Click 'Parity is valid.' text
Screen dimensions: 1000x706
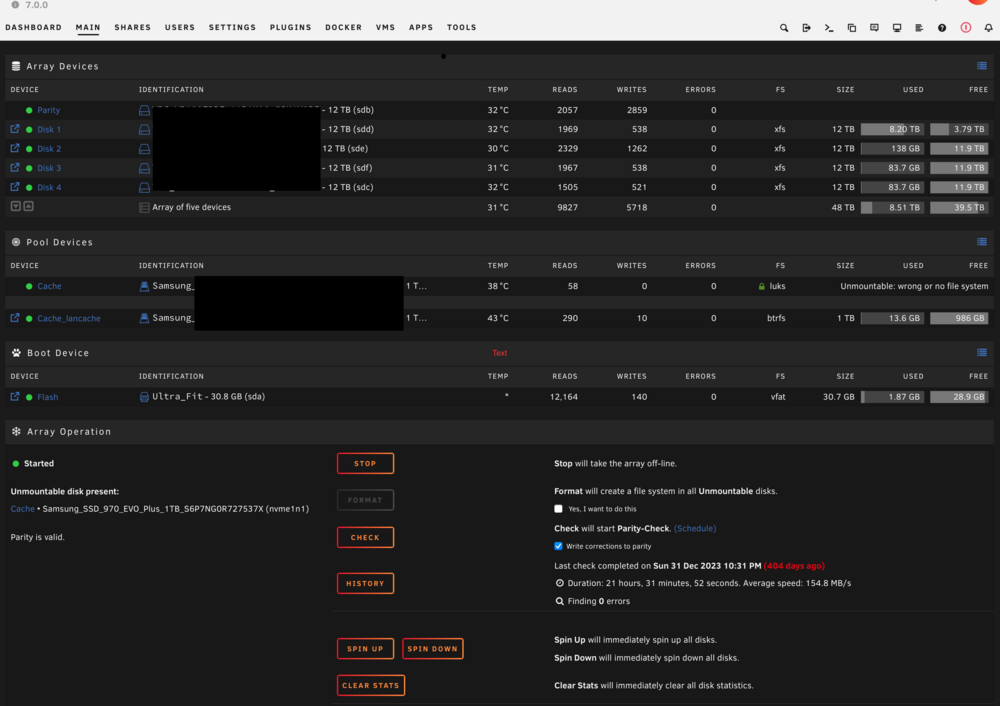coord(38,537)
